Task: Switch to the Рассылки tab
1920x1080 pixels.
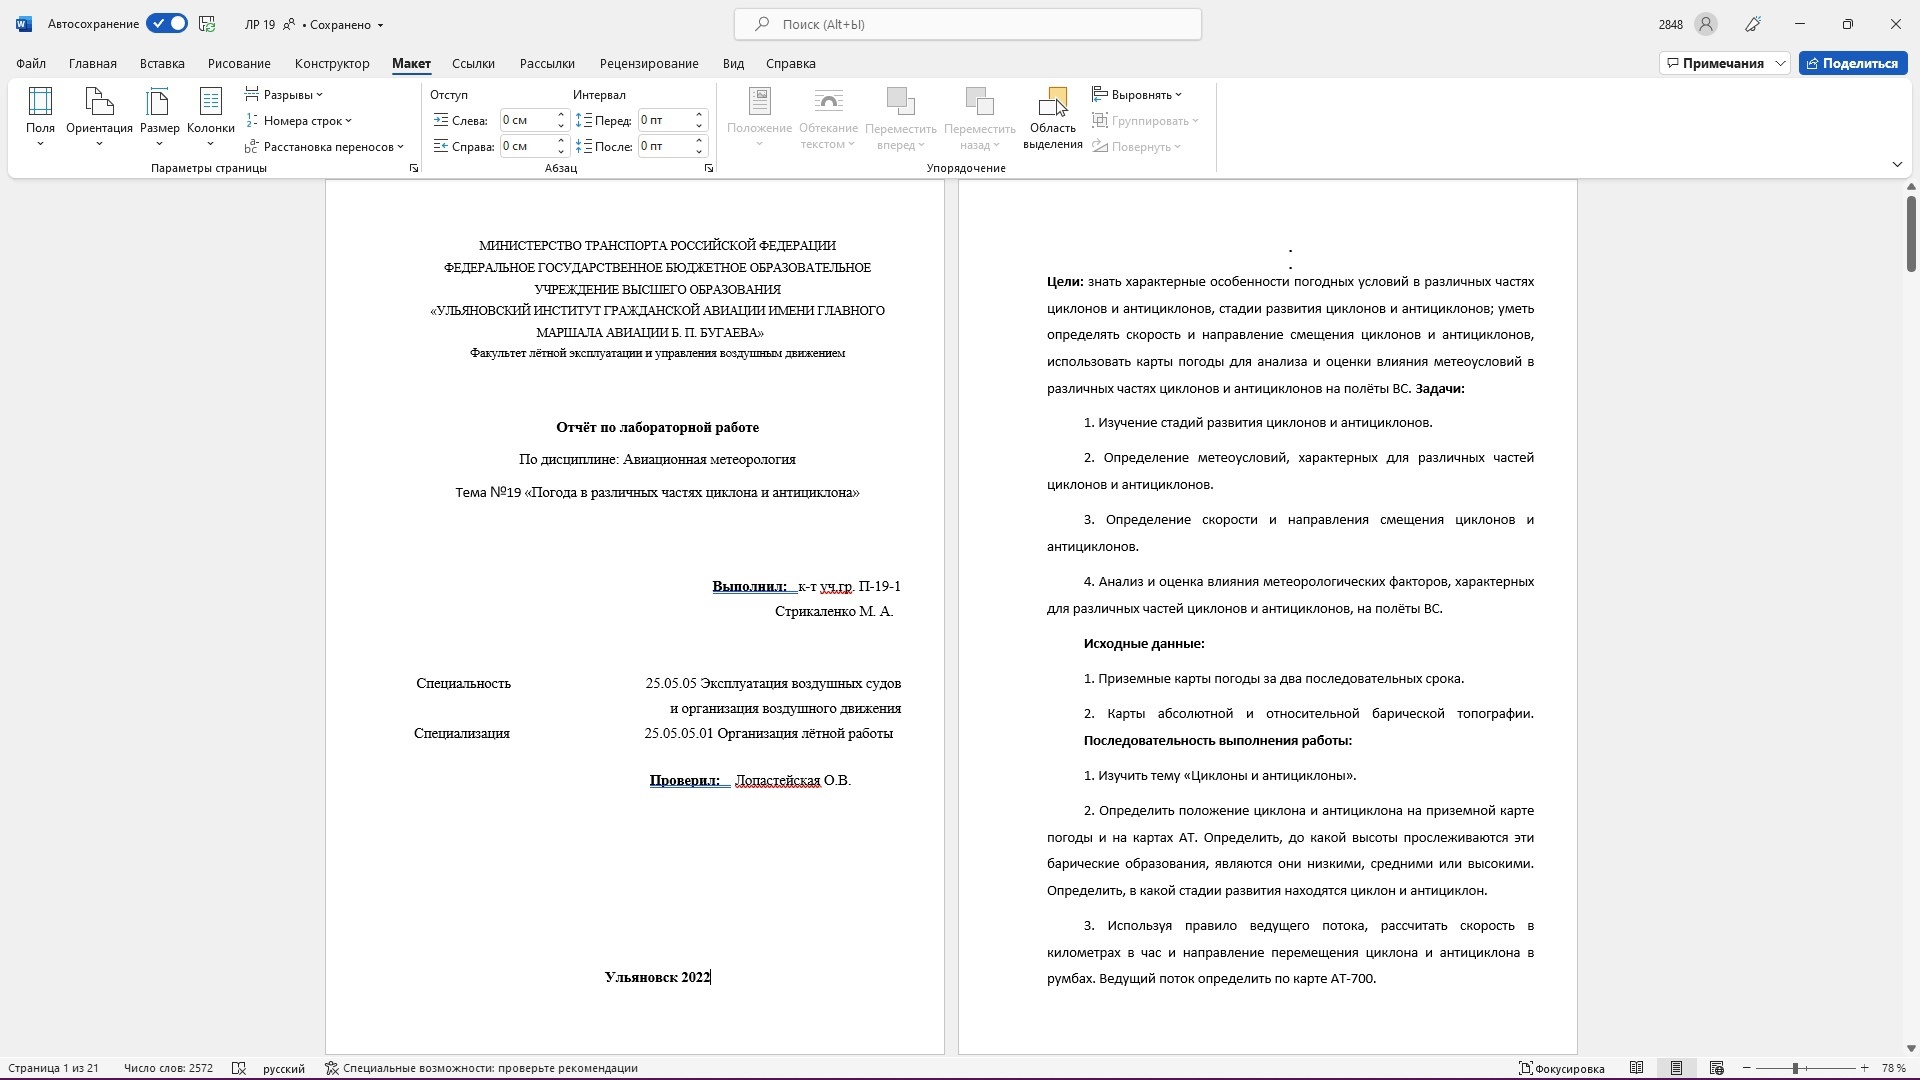Action: pyautogui.click(x=547, y=63)
